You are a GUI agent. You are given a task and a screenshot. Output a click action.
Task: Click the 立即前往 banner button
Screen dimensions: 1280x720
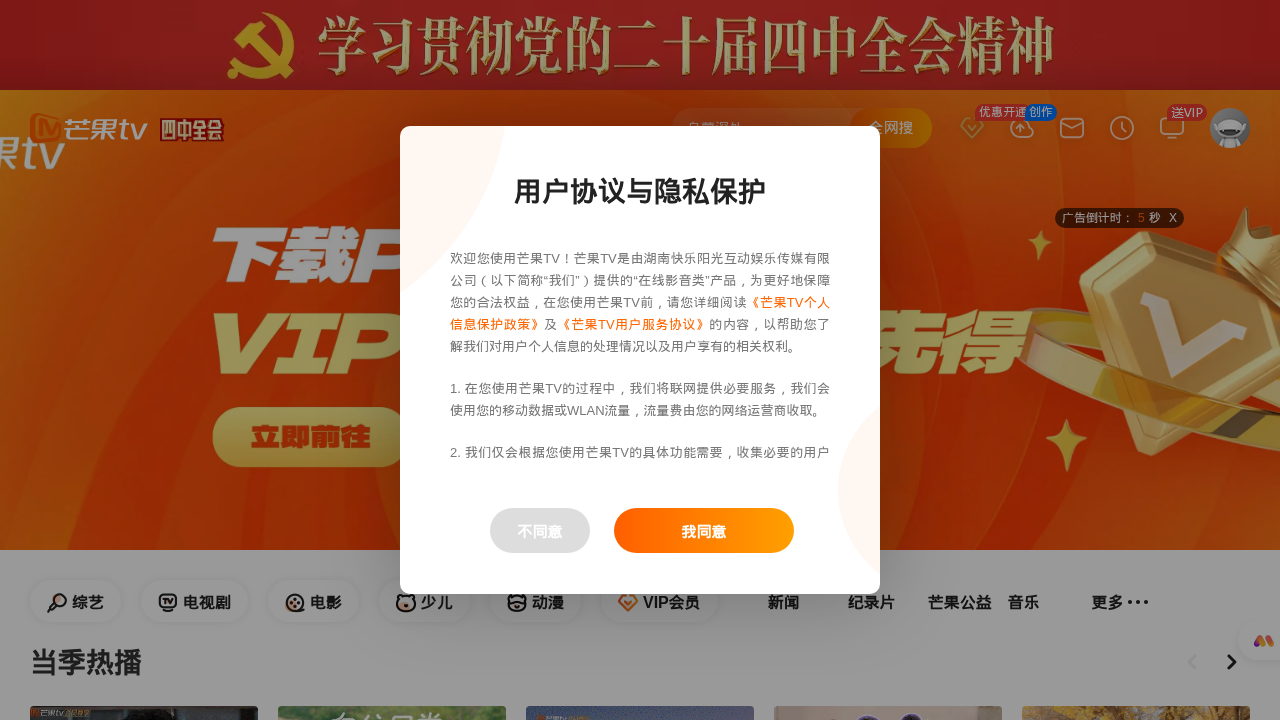tap(308, 437)
